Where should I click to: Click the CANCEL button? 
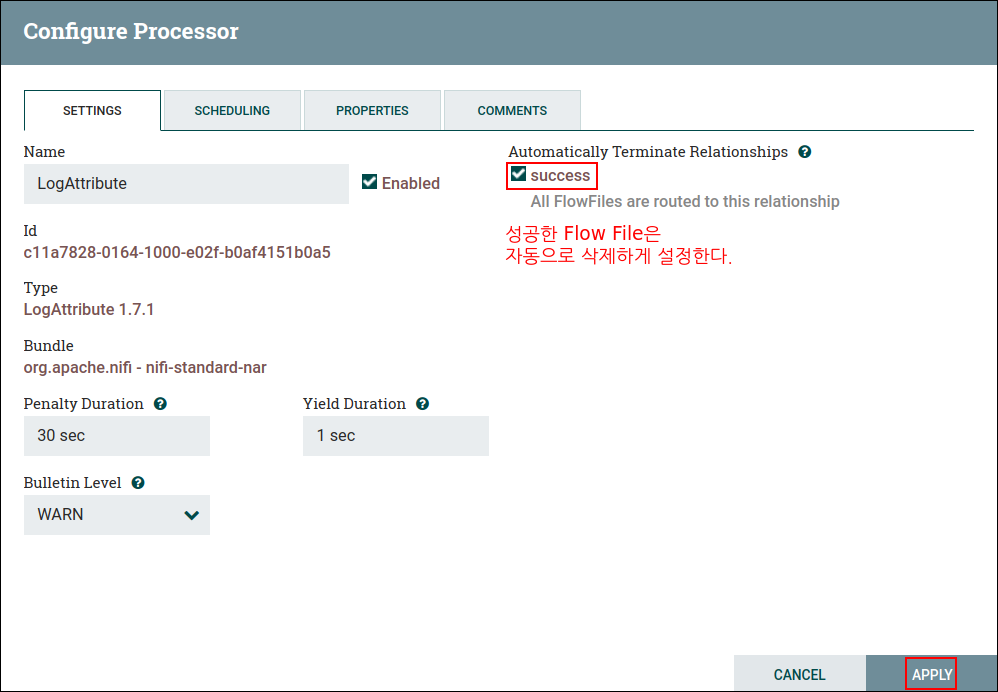coord(799,674)
